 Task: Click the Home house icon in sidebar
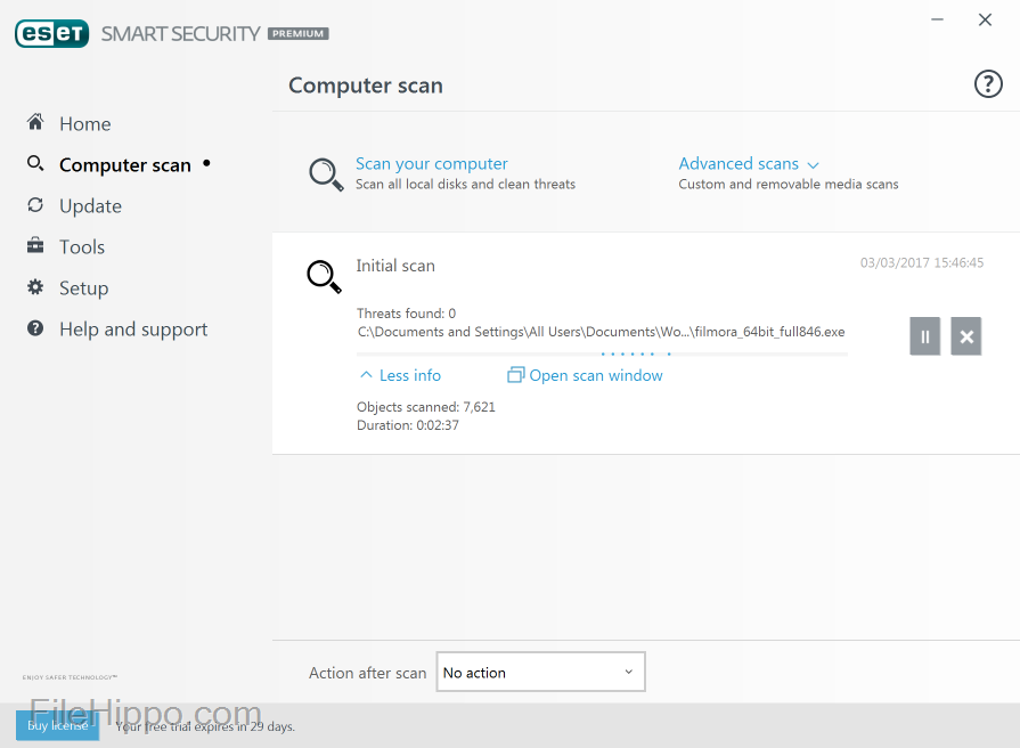coord(36,123)
